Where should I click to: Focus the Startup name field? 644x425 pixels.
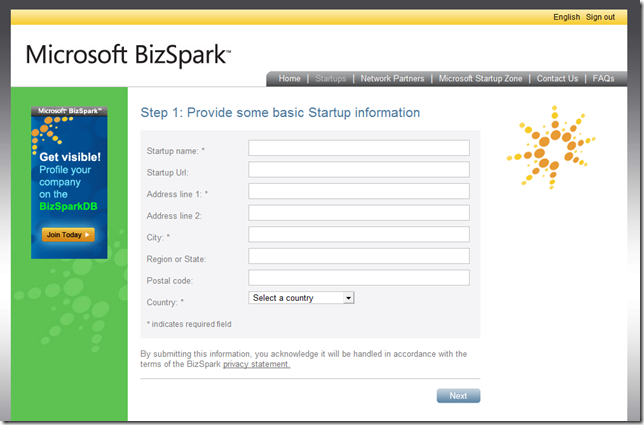[x=359, y=148]
